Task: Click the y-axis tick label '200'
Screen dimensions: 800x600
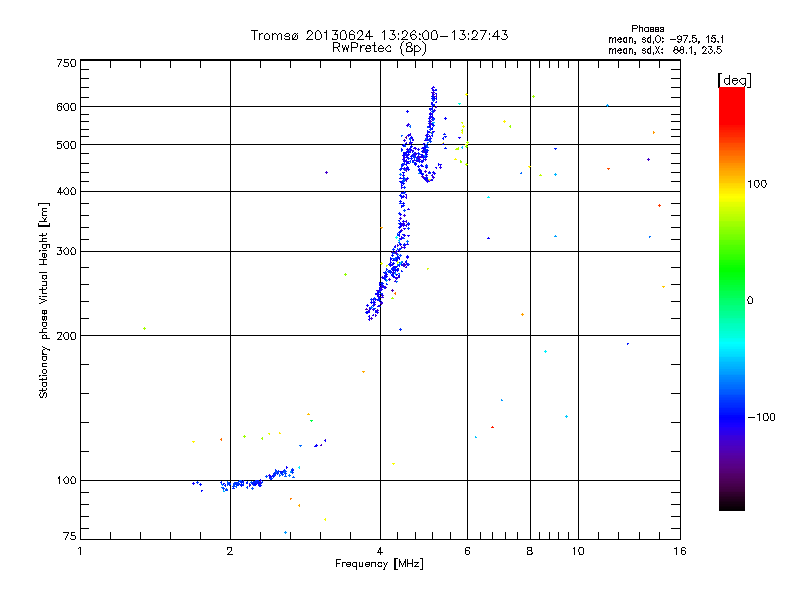Action: tap(66, 336)
